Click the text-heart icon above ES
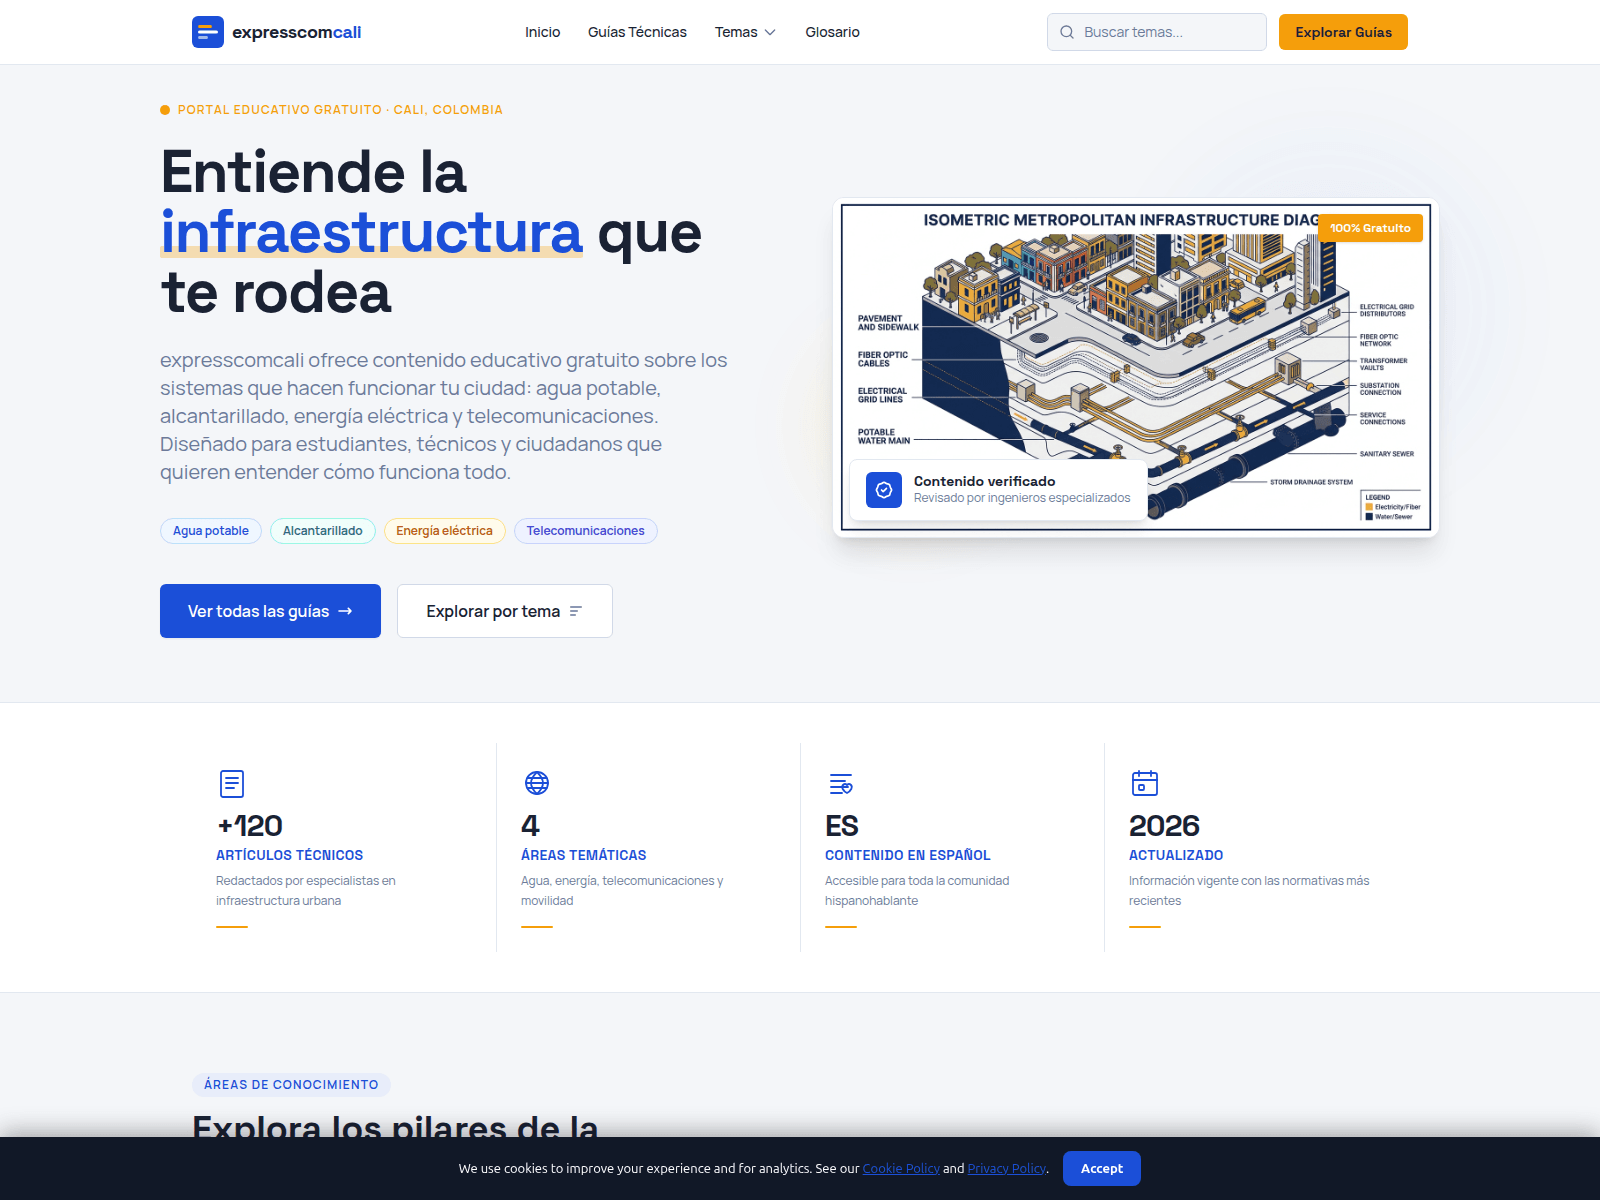Image resolution: width=1600 pixels, height=1200 pixels. pyautogui.click(x=841, y=783)
